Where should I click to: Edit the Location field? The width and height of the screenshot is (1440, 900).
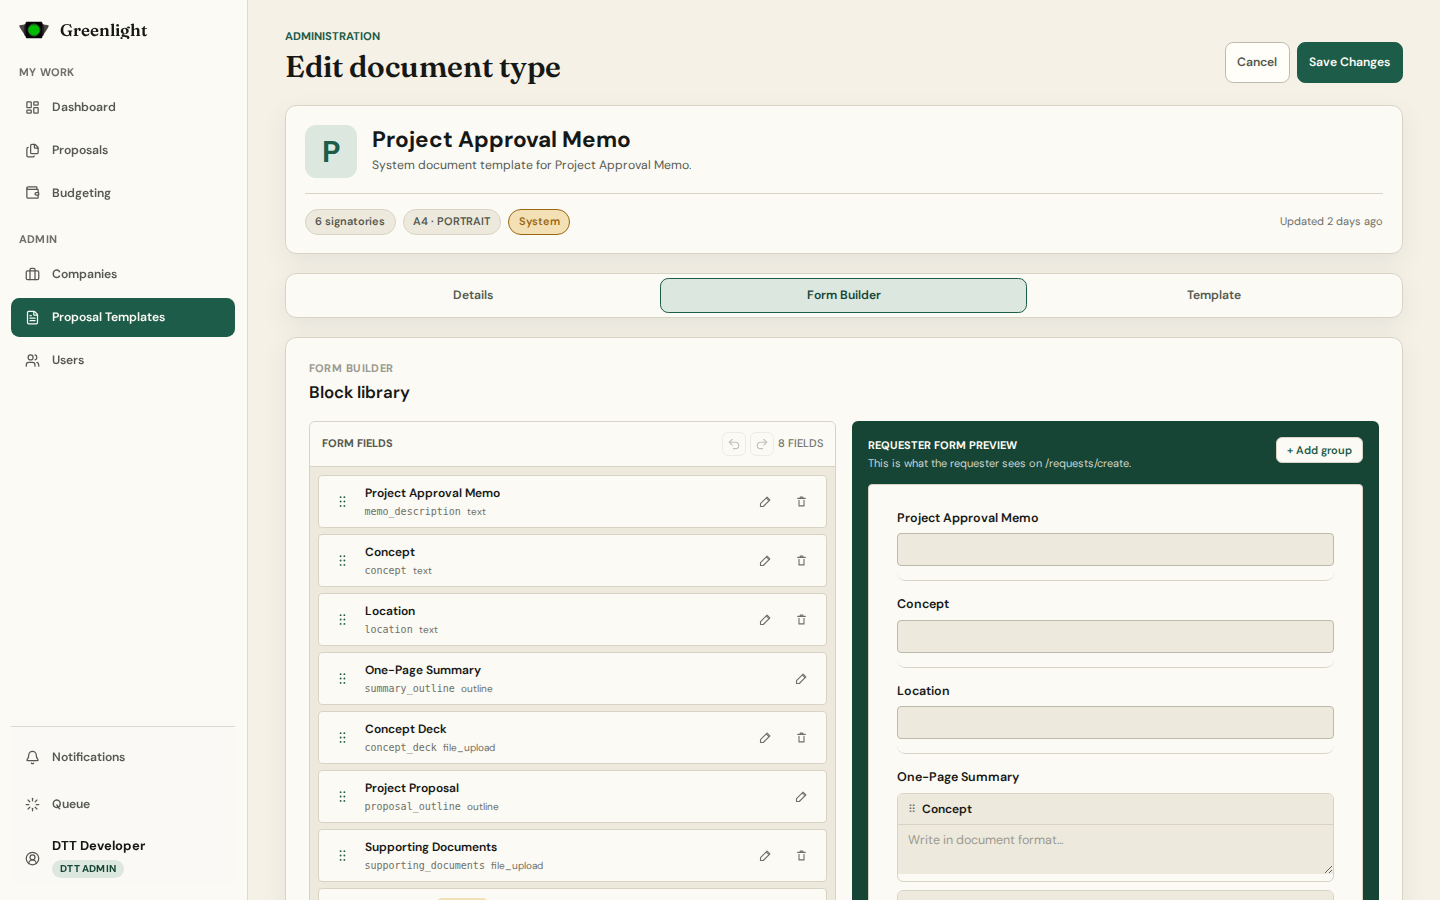click(x=765, y=620)
